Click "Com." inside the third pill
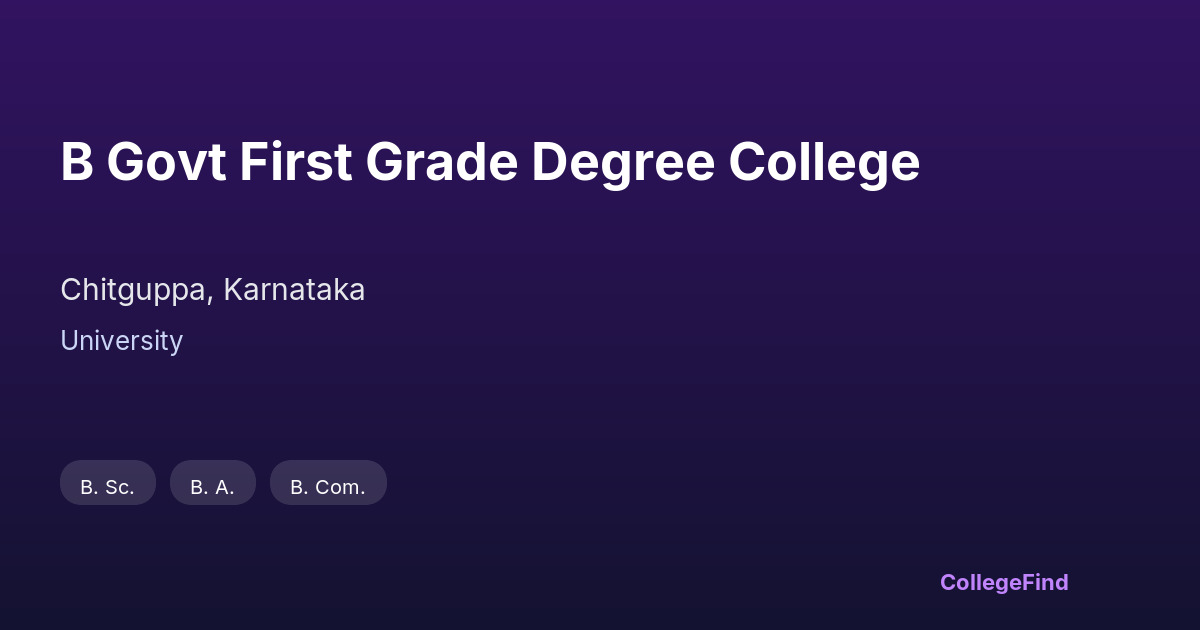The height and width of the screenshot is (630, 1200). click(340, 487)
